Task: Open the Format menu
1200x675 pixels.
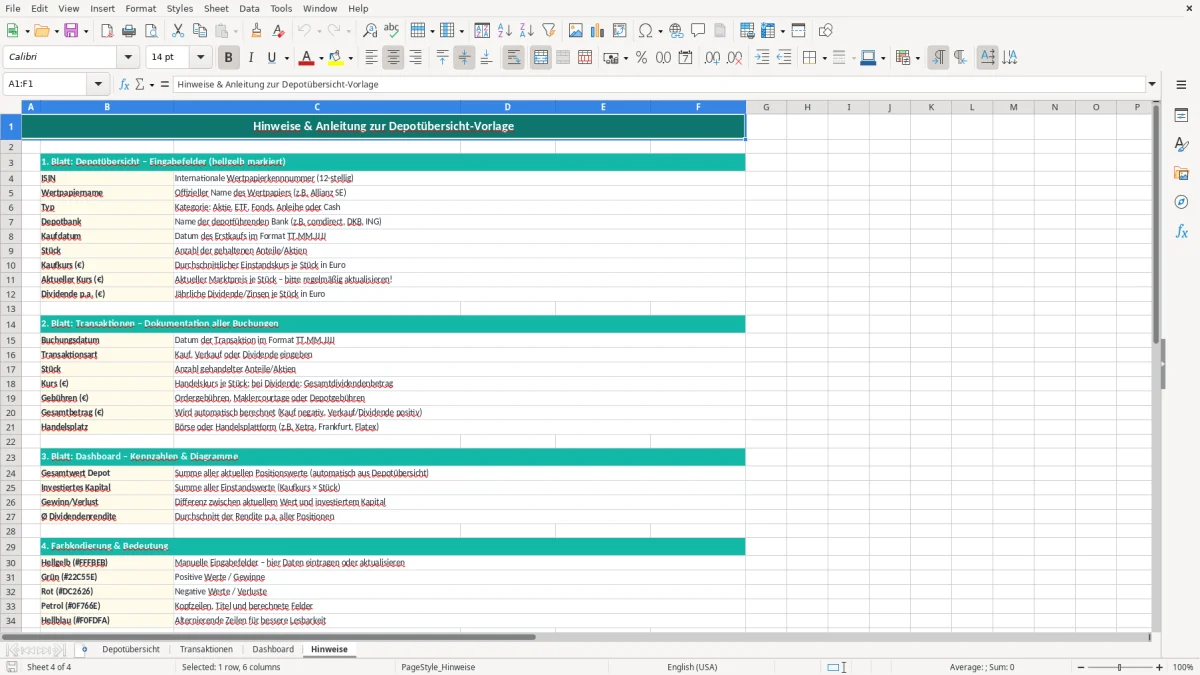Action: click(x=141, y=8)
